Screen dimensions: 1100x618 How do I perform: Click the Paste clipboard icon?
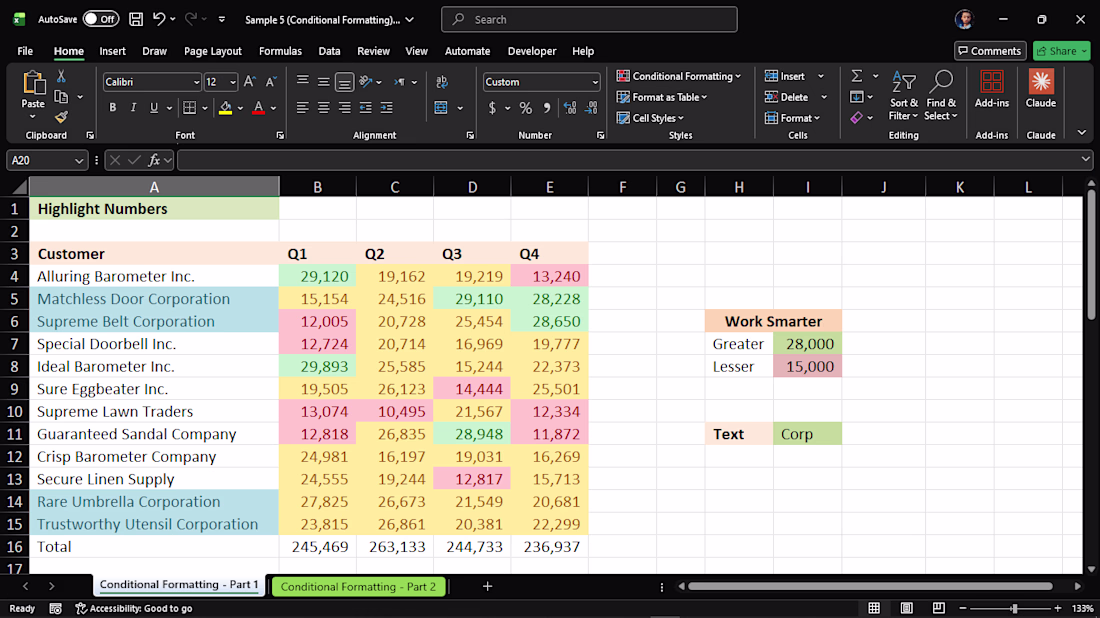(x=33, y=83)
